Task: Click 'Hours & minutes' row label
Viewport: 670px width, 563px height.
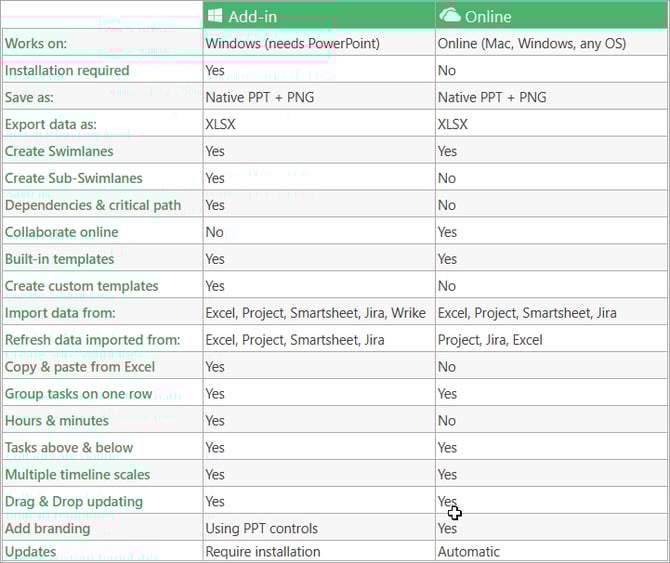Action: [x=57, y=421]
